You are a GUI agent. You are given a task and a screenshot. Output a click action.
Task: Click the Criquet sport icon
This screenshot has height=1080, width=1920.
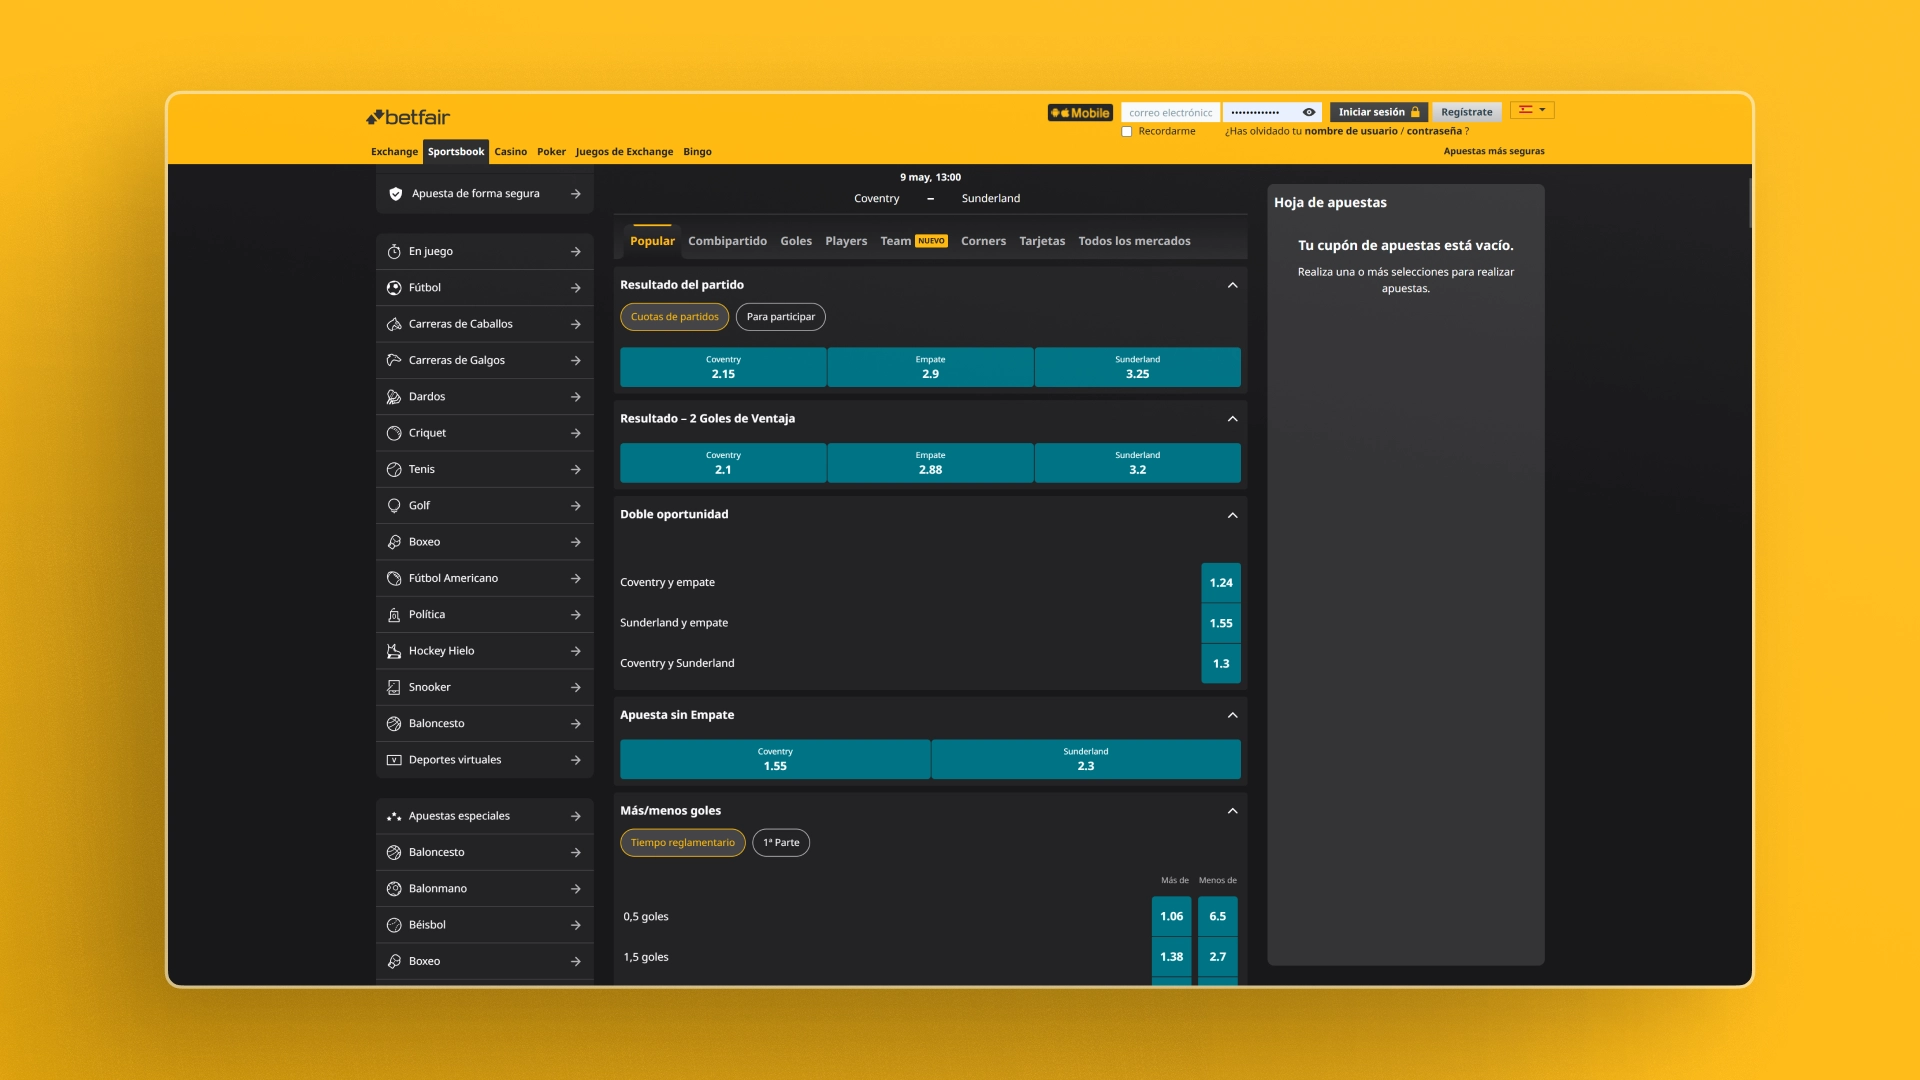394,433
